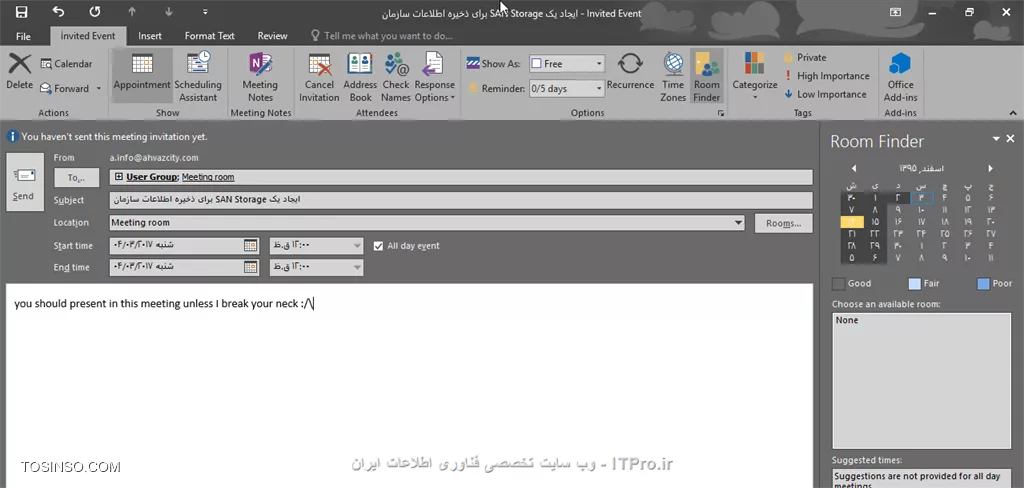1024x488 pixels.
Task: Go to next month in Room Finder calendar
Action: pyautogui.click(x=991, y=169)
